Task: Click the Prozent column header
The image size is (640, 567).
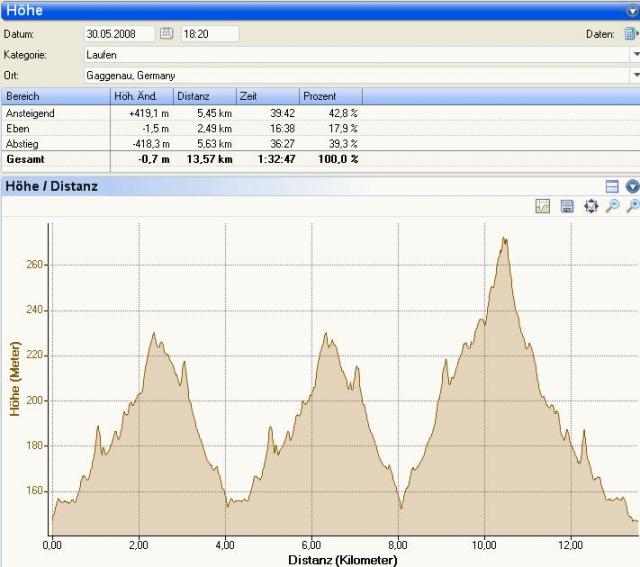Action: point(330,96)
